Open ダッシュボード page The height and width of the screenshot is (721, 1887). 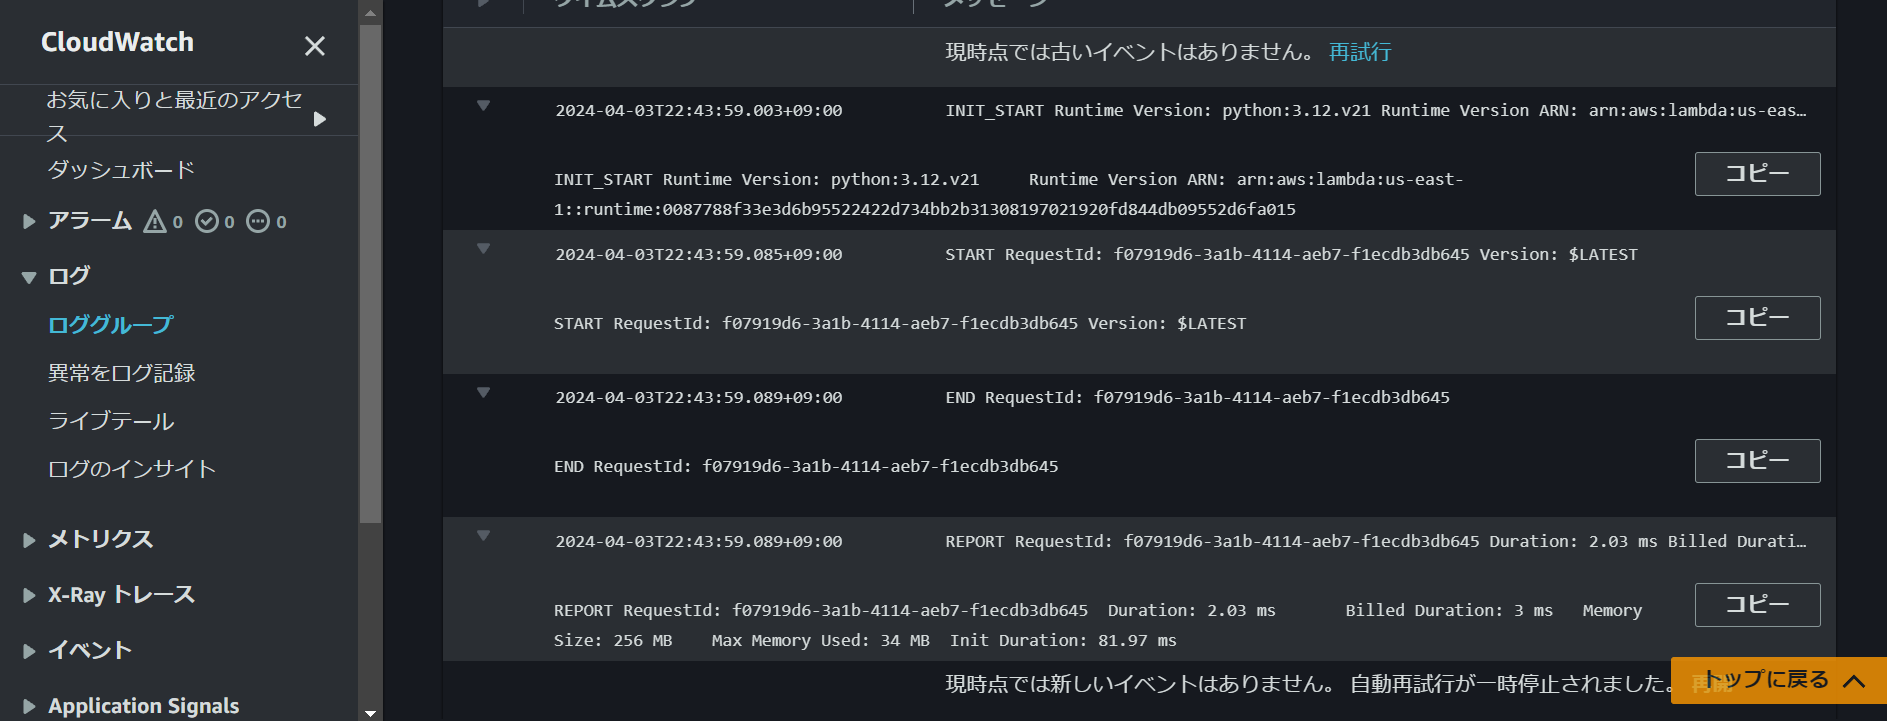pos(121,170)
